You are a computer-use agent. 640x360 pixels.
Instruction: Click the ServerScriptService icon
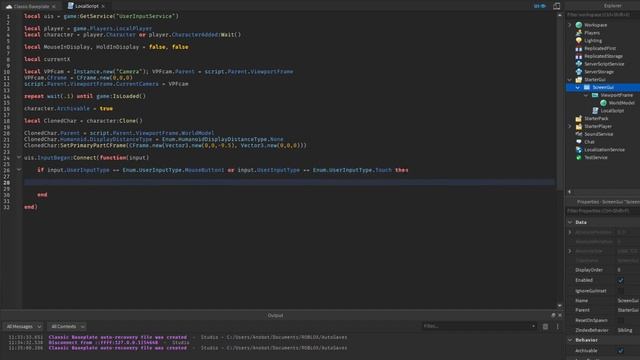pyautogui.click(x=578, y=64)
